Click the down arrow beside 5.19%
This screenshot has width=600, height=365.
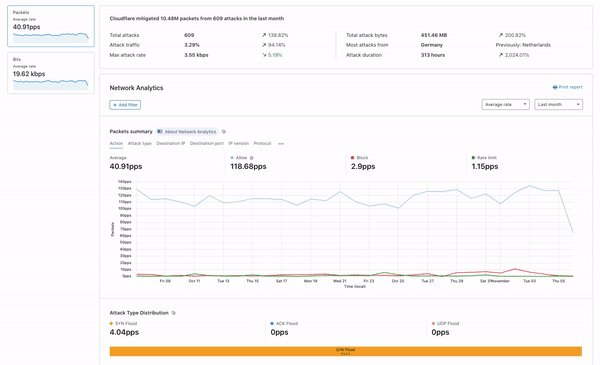264,55
